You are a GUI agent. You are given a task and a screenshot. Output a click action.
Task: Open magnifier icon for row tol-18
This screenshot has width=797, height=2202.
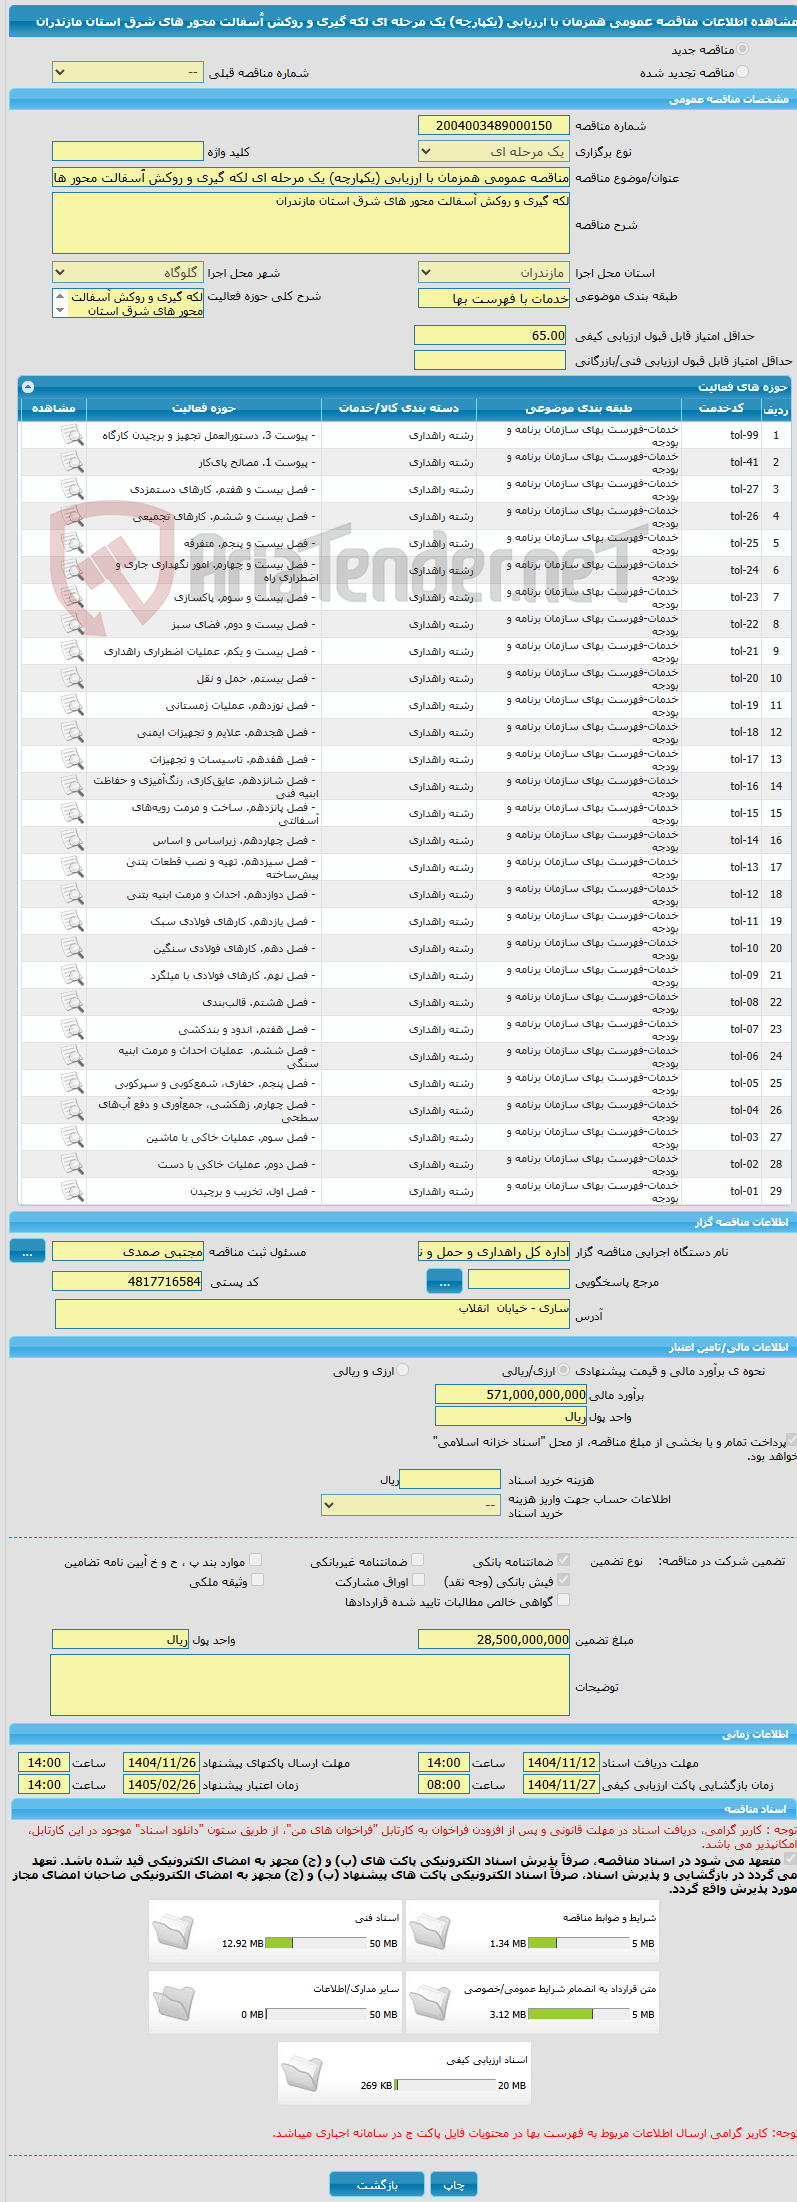[72, 732]
